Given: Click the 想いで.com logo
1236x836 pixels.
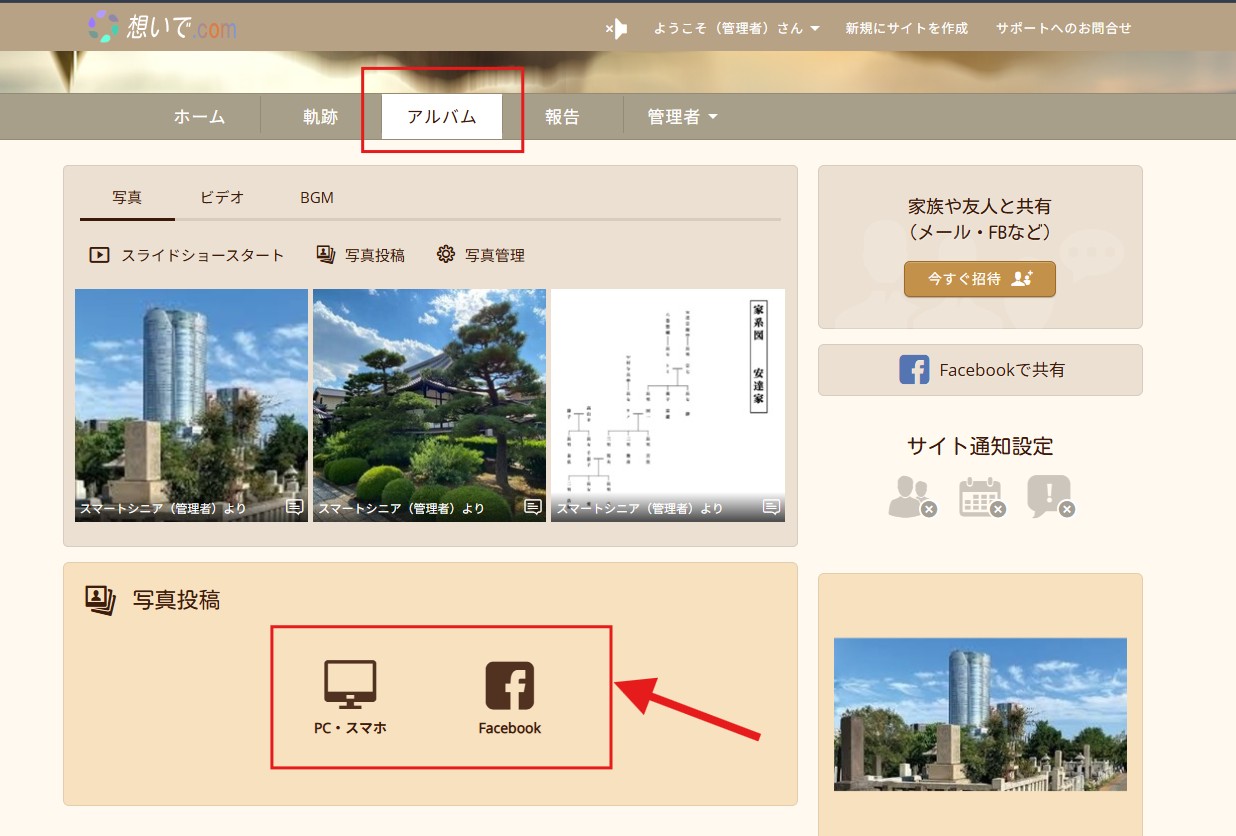Looking at the screenshot, I should 163,27.
